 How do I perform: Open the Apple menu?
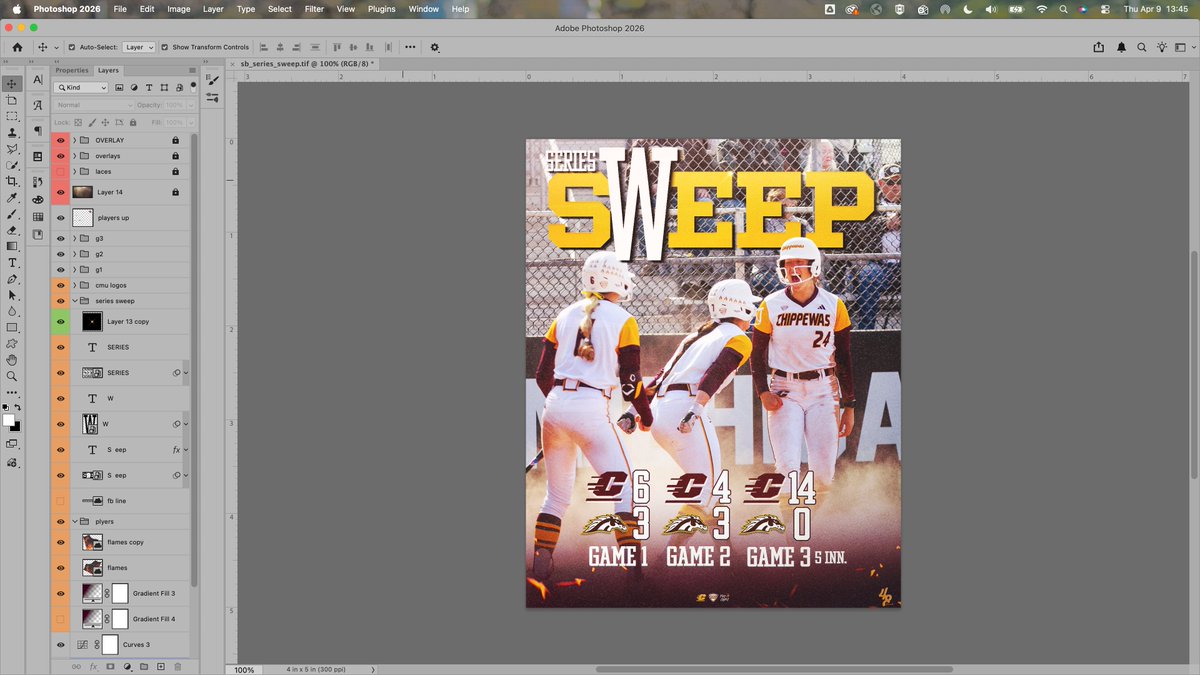[16, 9]
